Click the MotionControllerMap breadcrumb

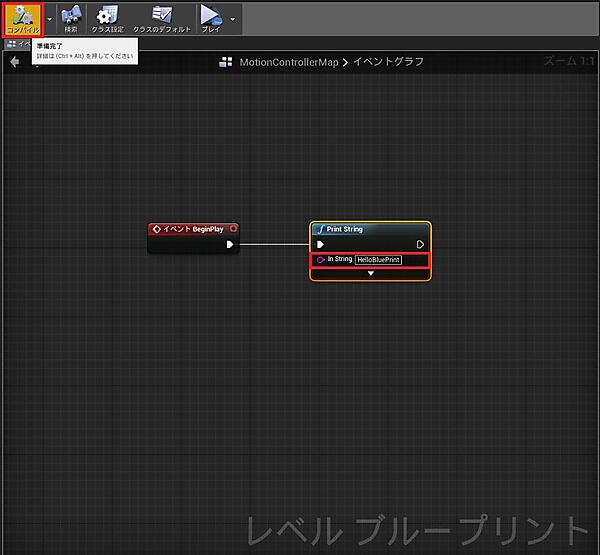pyautogui.click(x=287, y=62)
